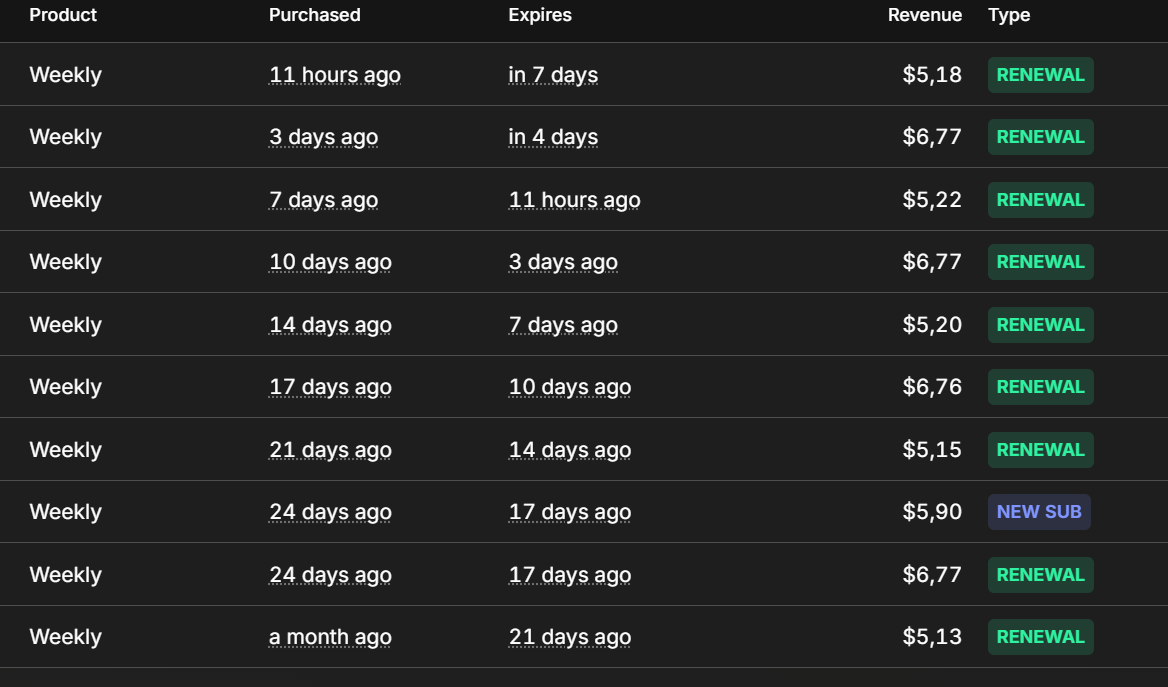Click the Product column header
This screenshot has height=687, width=1168.
tap(63, 15)
